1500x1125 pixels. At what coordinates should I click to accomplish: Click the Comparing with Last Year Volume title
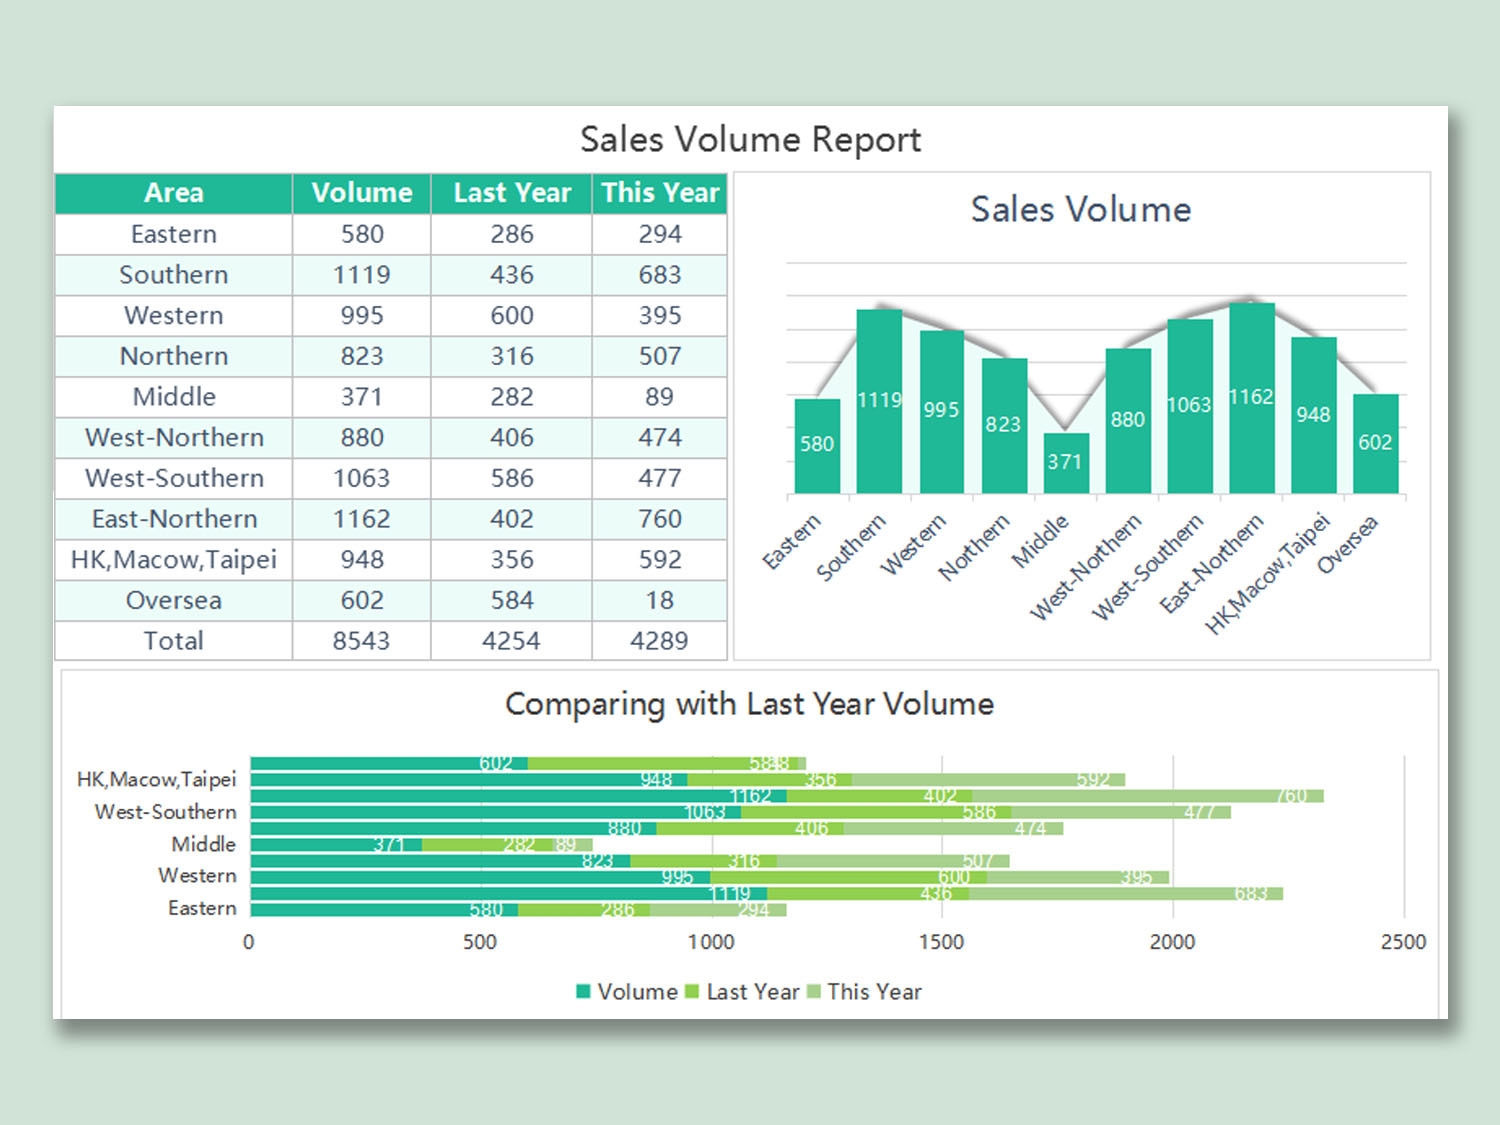(749, 704)
